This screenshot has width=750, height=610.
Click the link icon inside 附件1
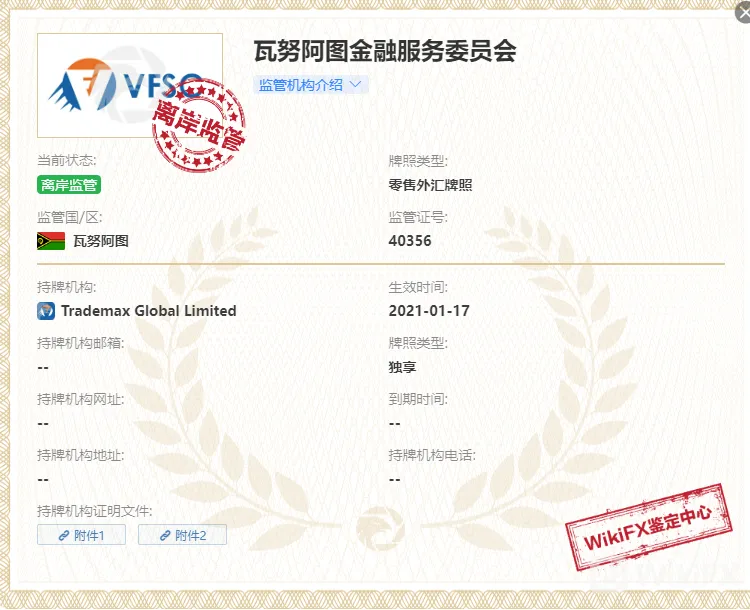pos(64,535)
